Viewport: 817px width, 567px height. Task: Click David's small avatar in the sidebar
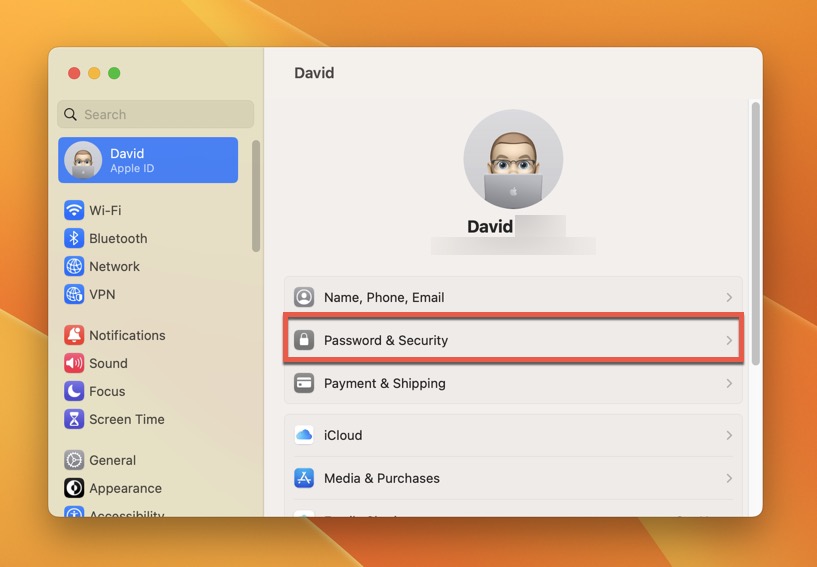click(x=83, y=160)
